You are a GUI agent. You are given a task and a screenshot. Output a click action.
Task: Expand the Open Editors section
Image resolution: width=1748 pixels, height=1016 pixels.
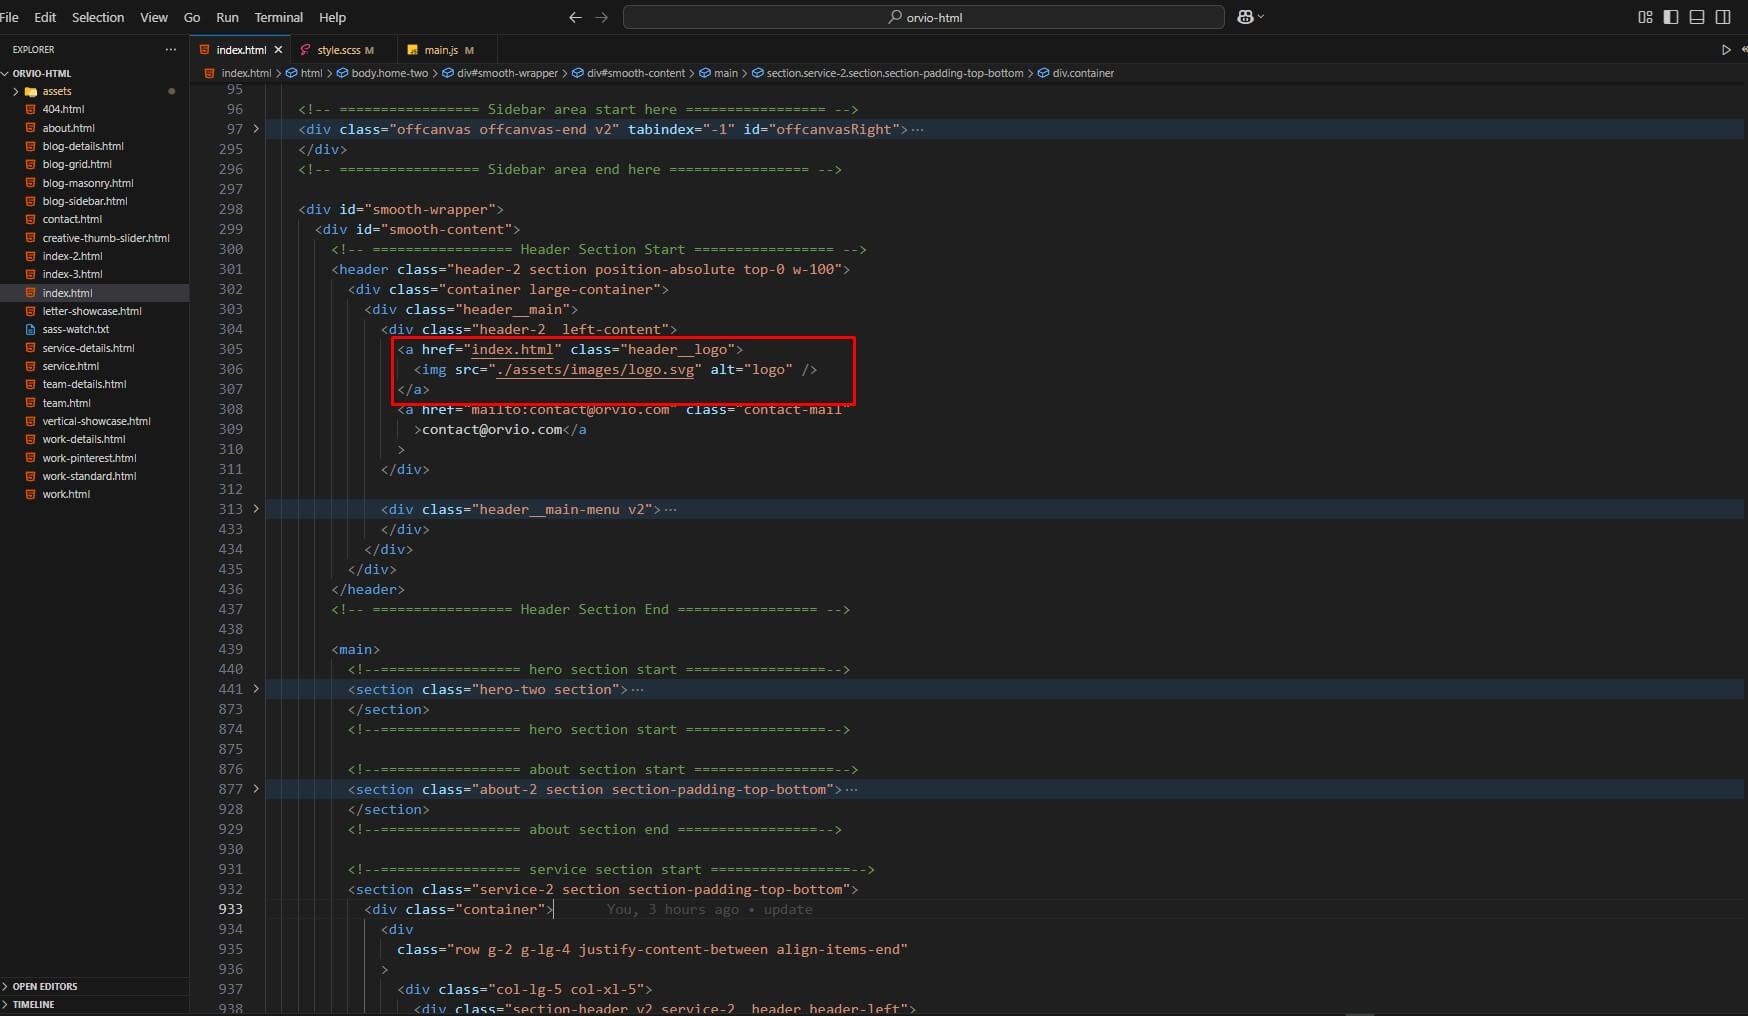45,986
